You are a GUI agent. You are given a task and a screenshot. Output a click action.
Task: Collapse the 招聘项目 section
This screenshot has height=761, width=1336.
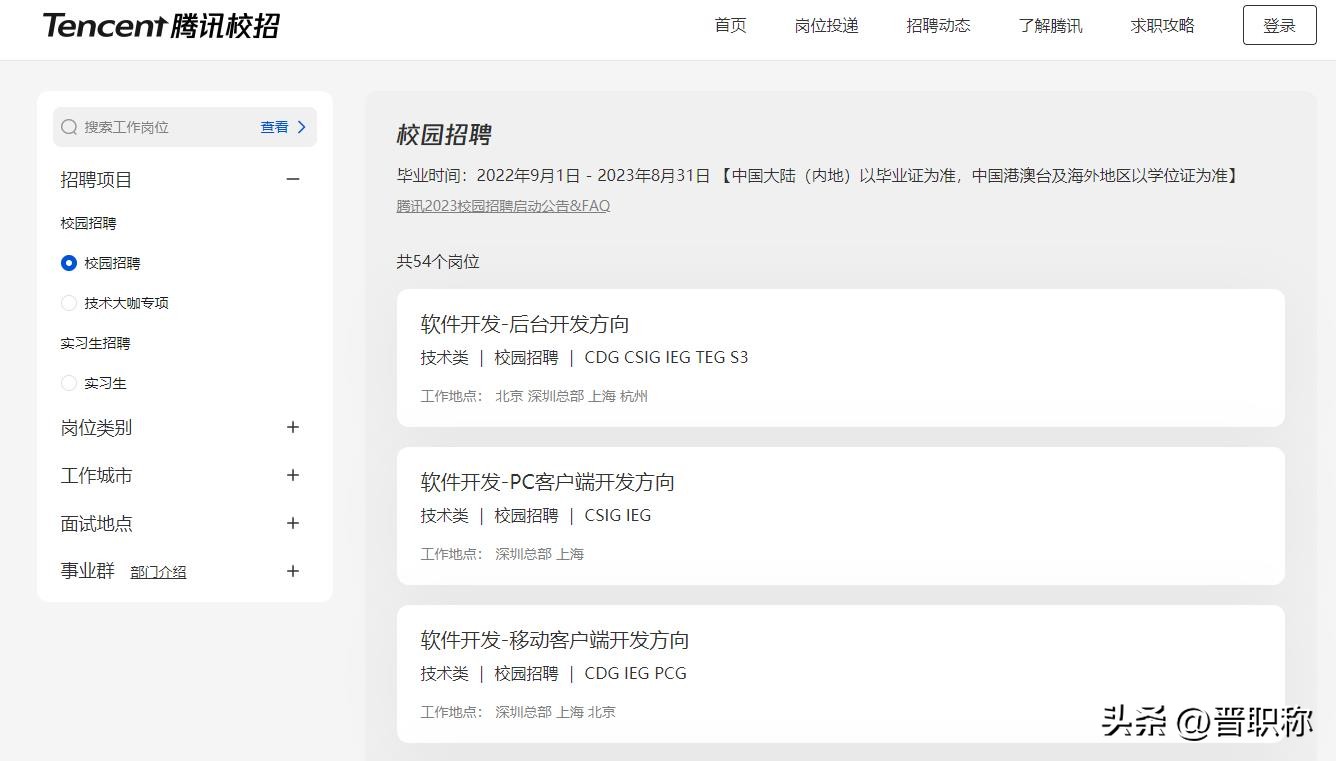(x=293, y=179)
